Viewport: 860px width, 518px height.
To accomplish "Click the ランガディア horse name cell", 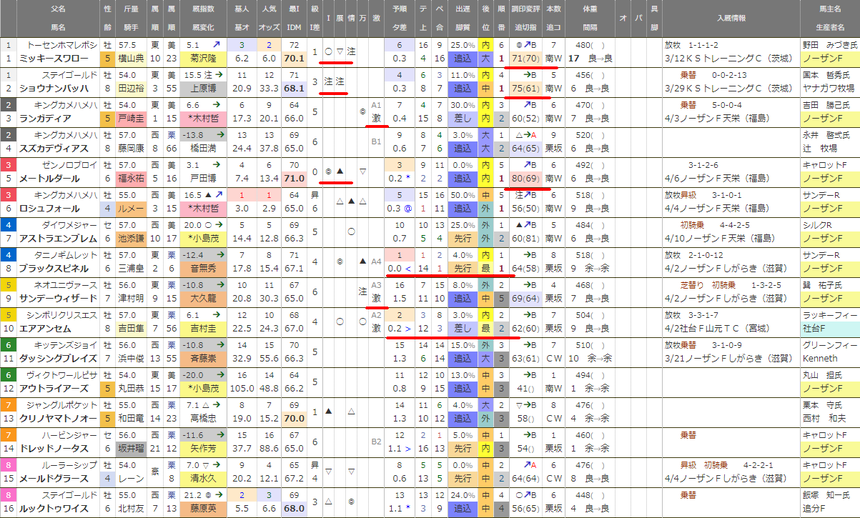I will coord(46,119).
